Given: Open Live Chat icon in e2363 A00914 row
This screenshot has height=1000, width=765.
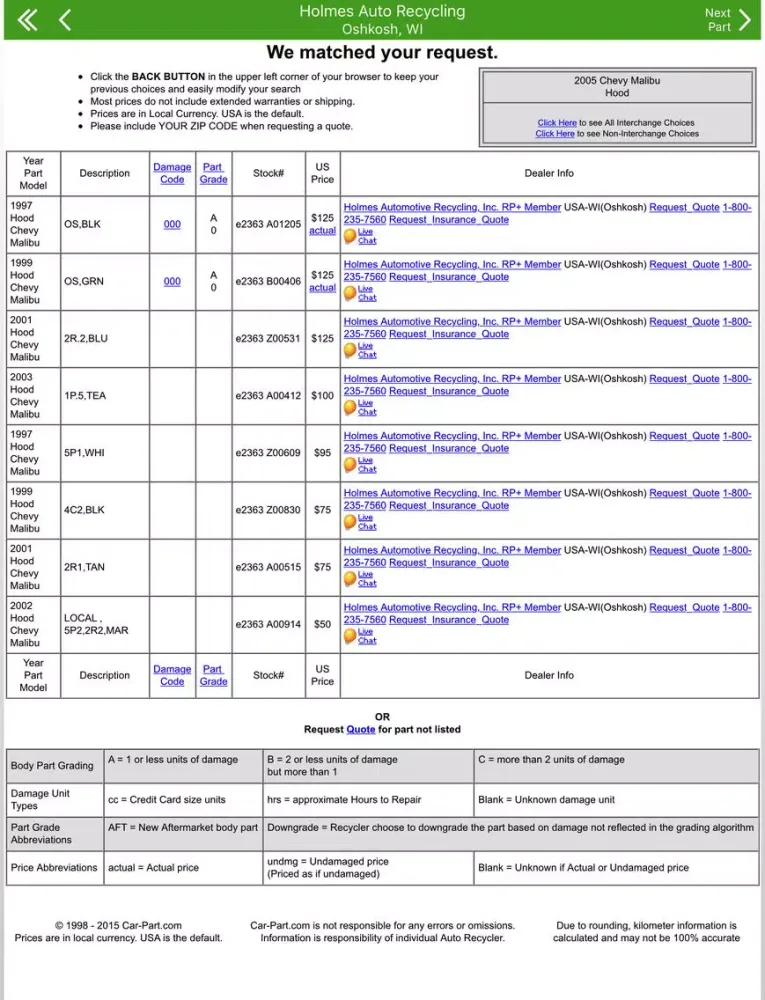Looking at the screenshot, I should [350, 636].
